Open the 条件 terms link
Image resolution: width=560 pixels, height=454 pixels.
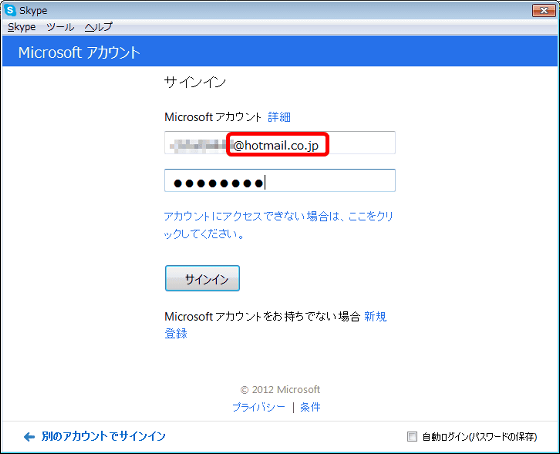click(x=310, y=407)
